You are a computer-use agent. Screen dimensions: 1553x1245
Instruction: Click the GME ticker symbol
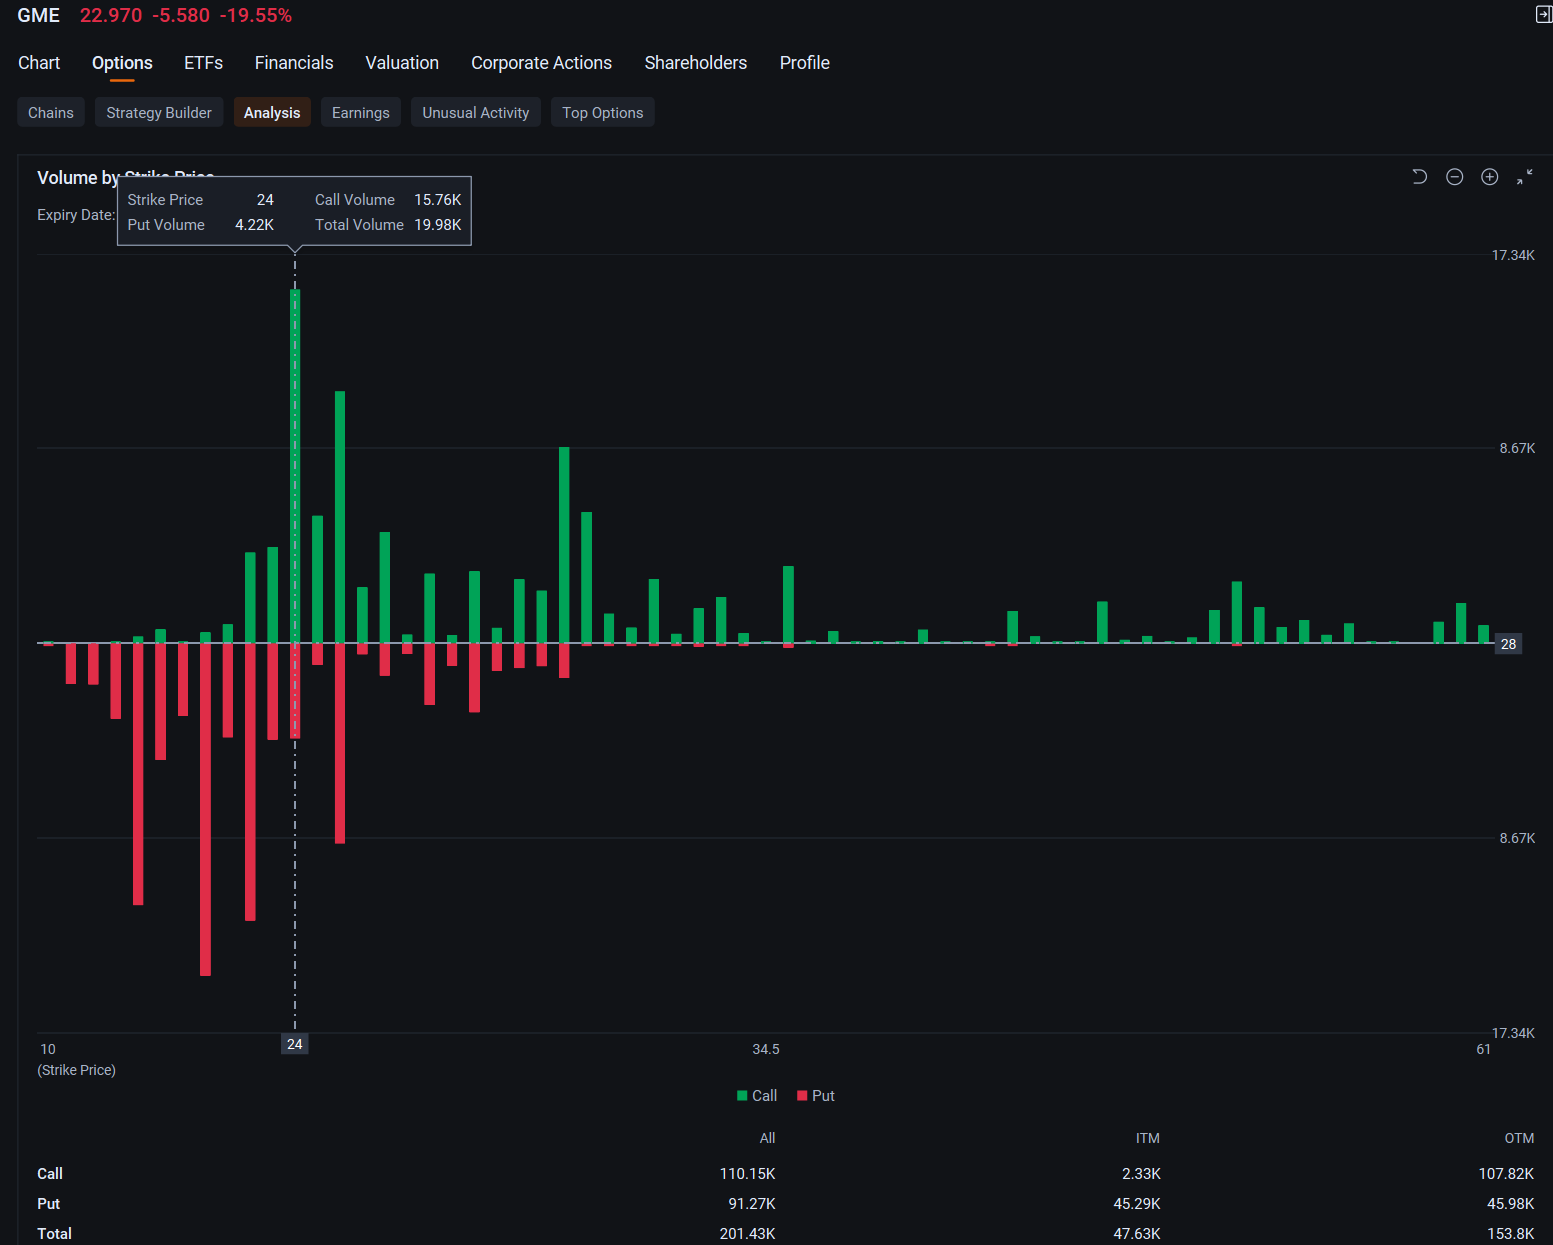click(39, 15)
